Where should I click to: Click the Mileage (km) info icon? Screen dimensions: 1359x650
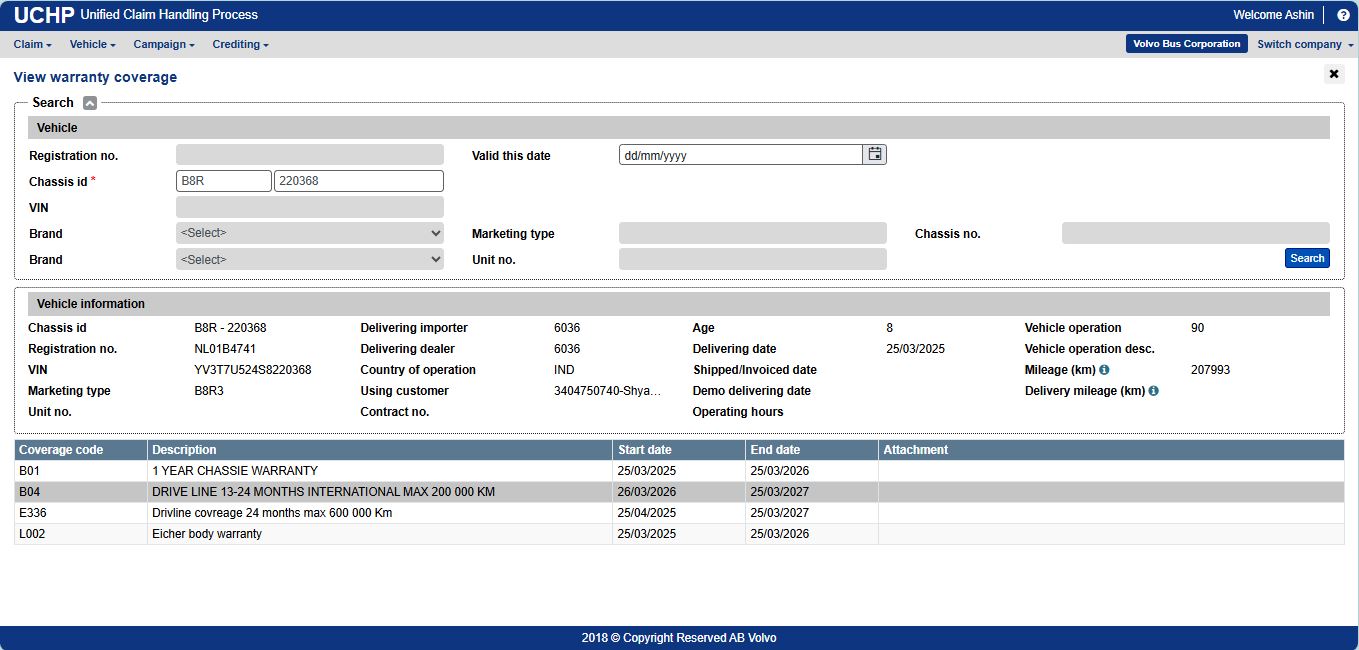1104,370
